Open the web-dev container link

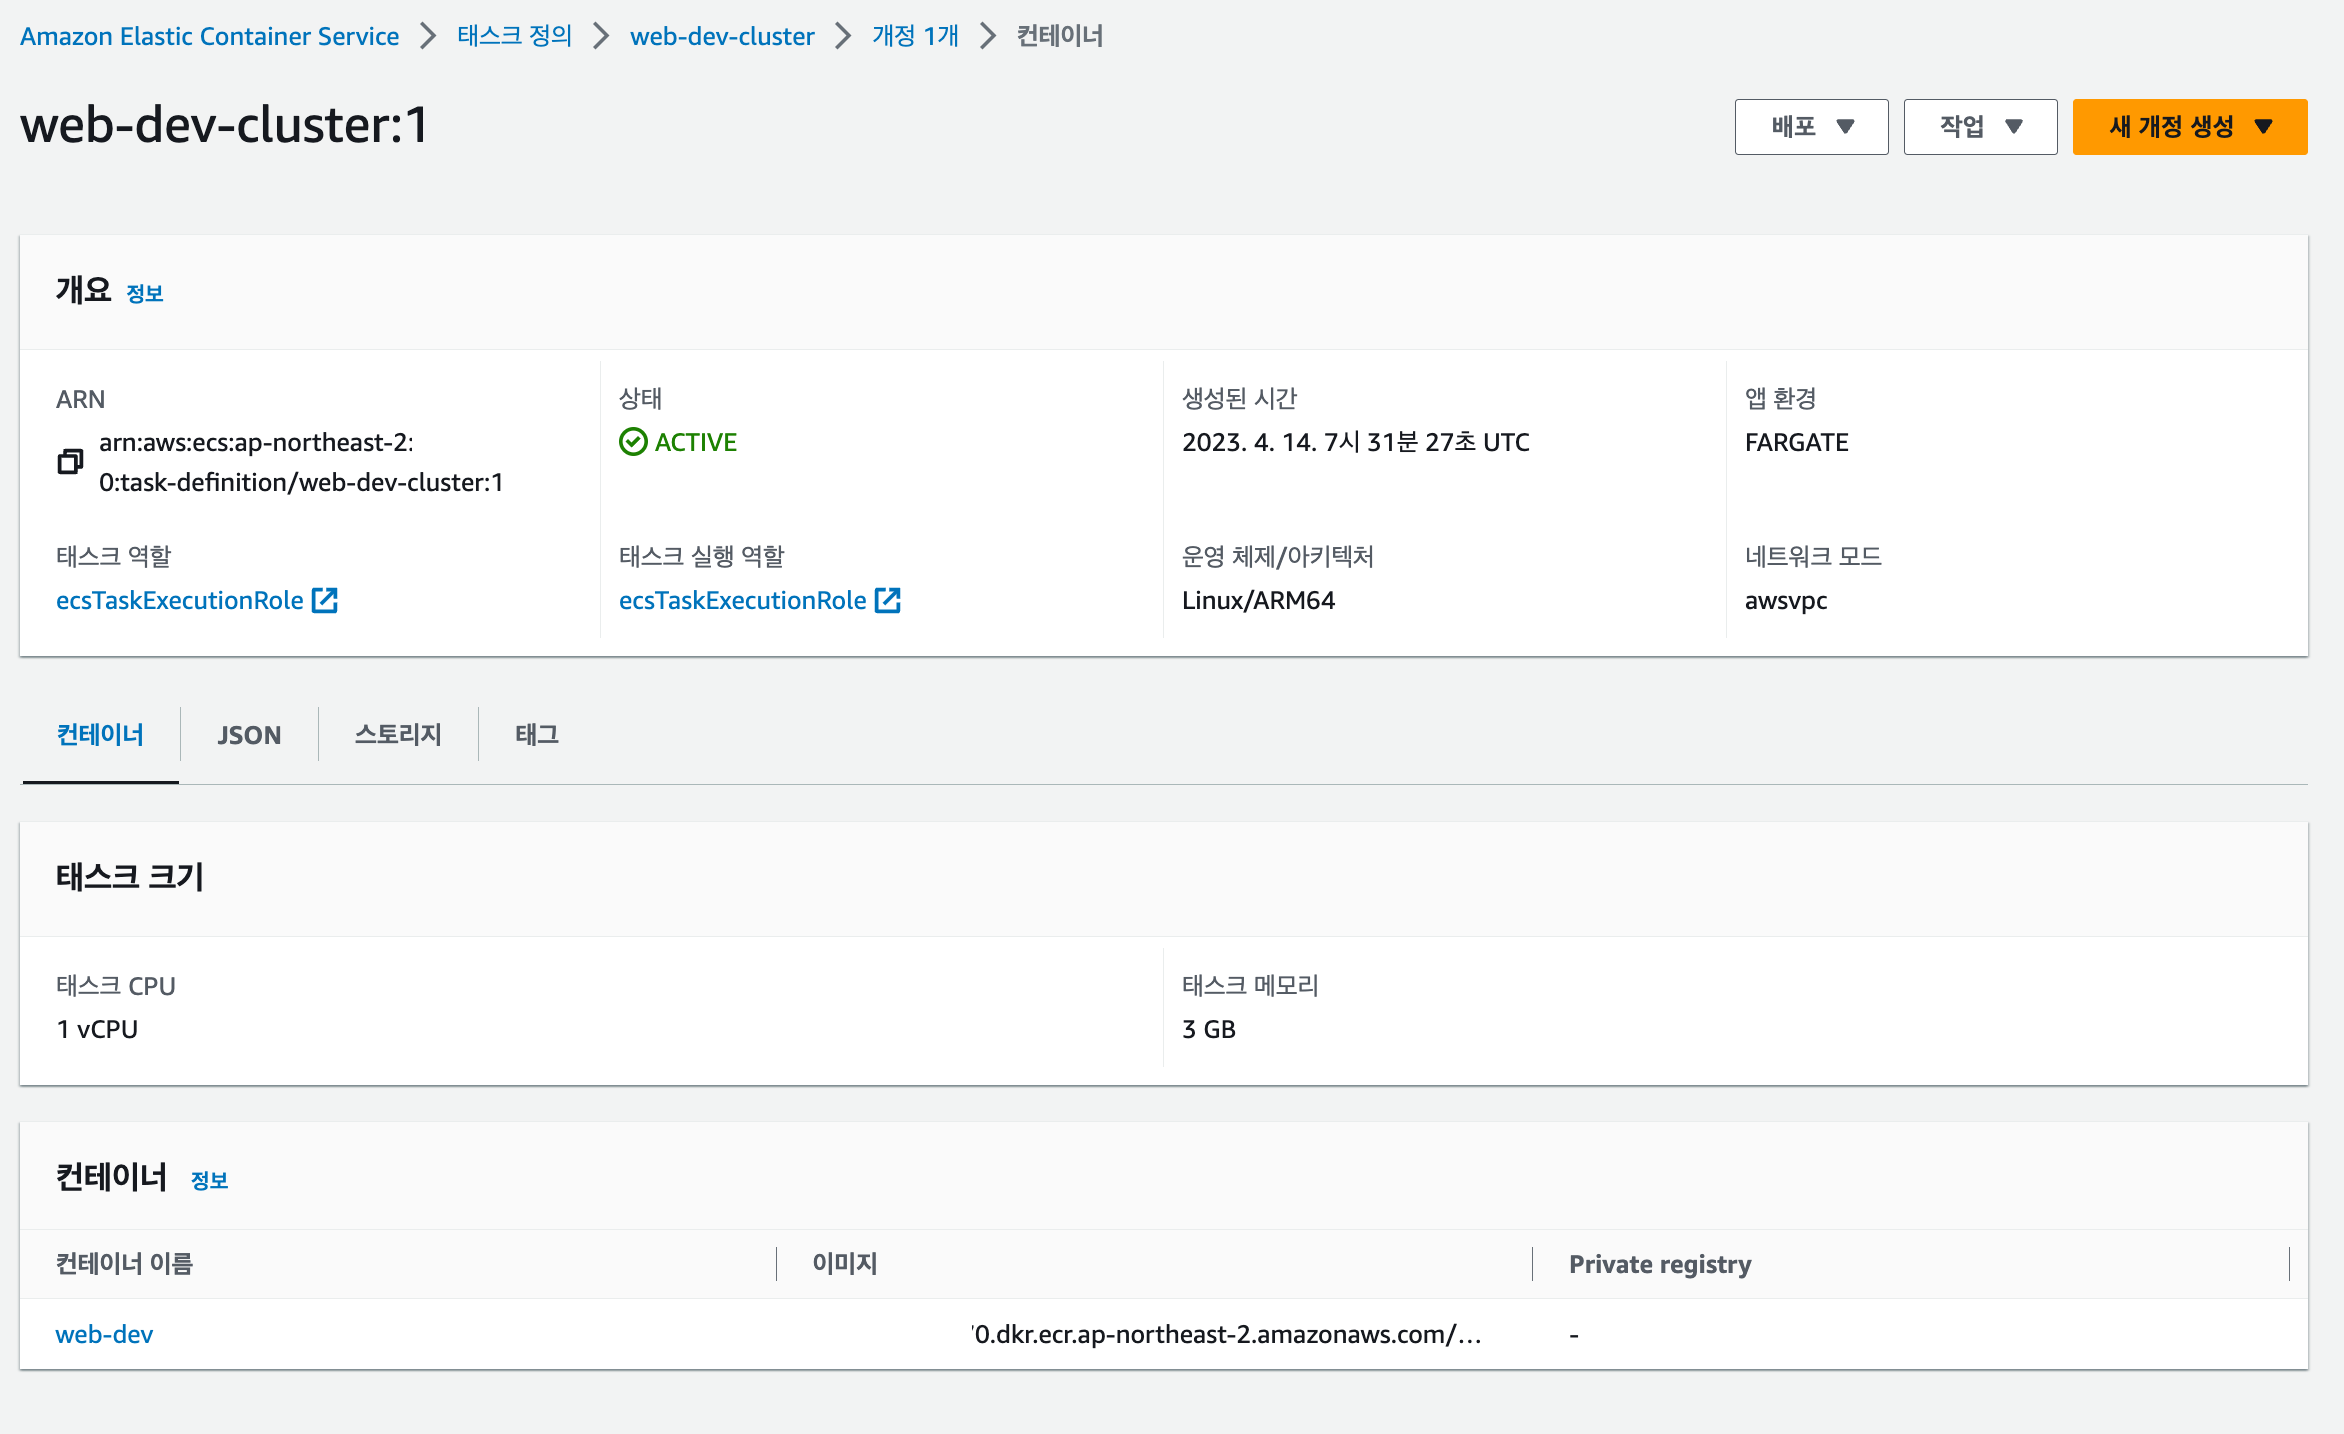coord(104,1334)
